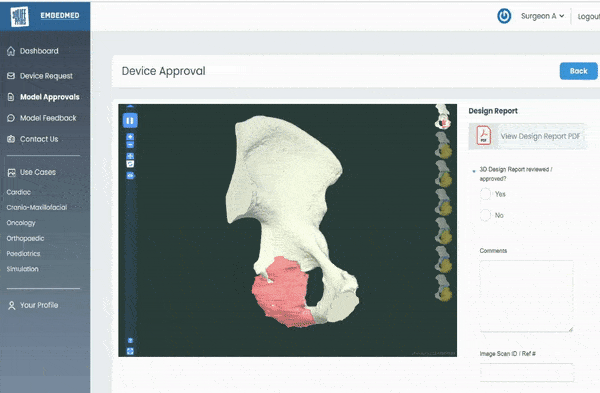Pause the 3D model rotation

130,121
